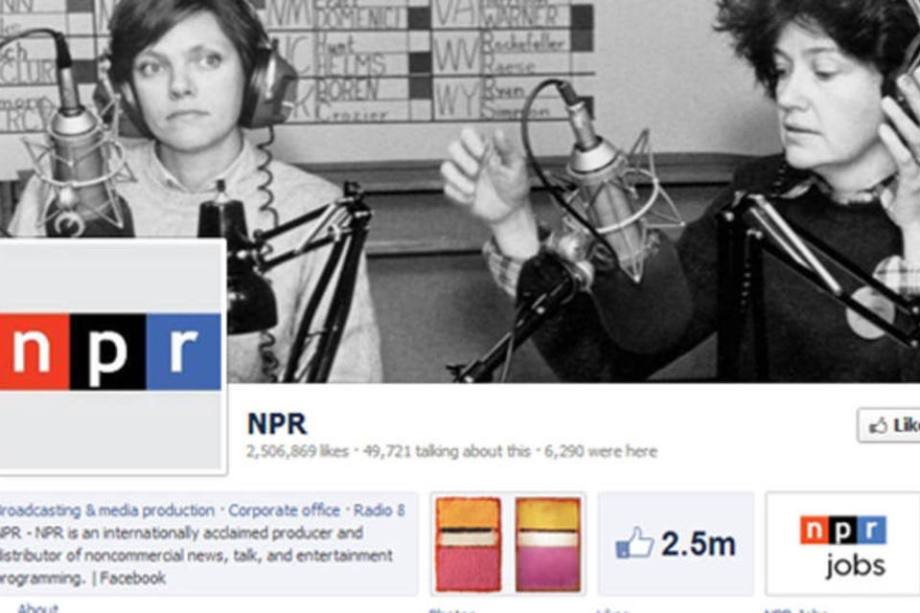Select the Corporate office category link
The width and height of the screenshot is (920, 613).
(284, 510)
